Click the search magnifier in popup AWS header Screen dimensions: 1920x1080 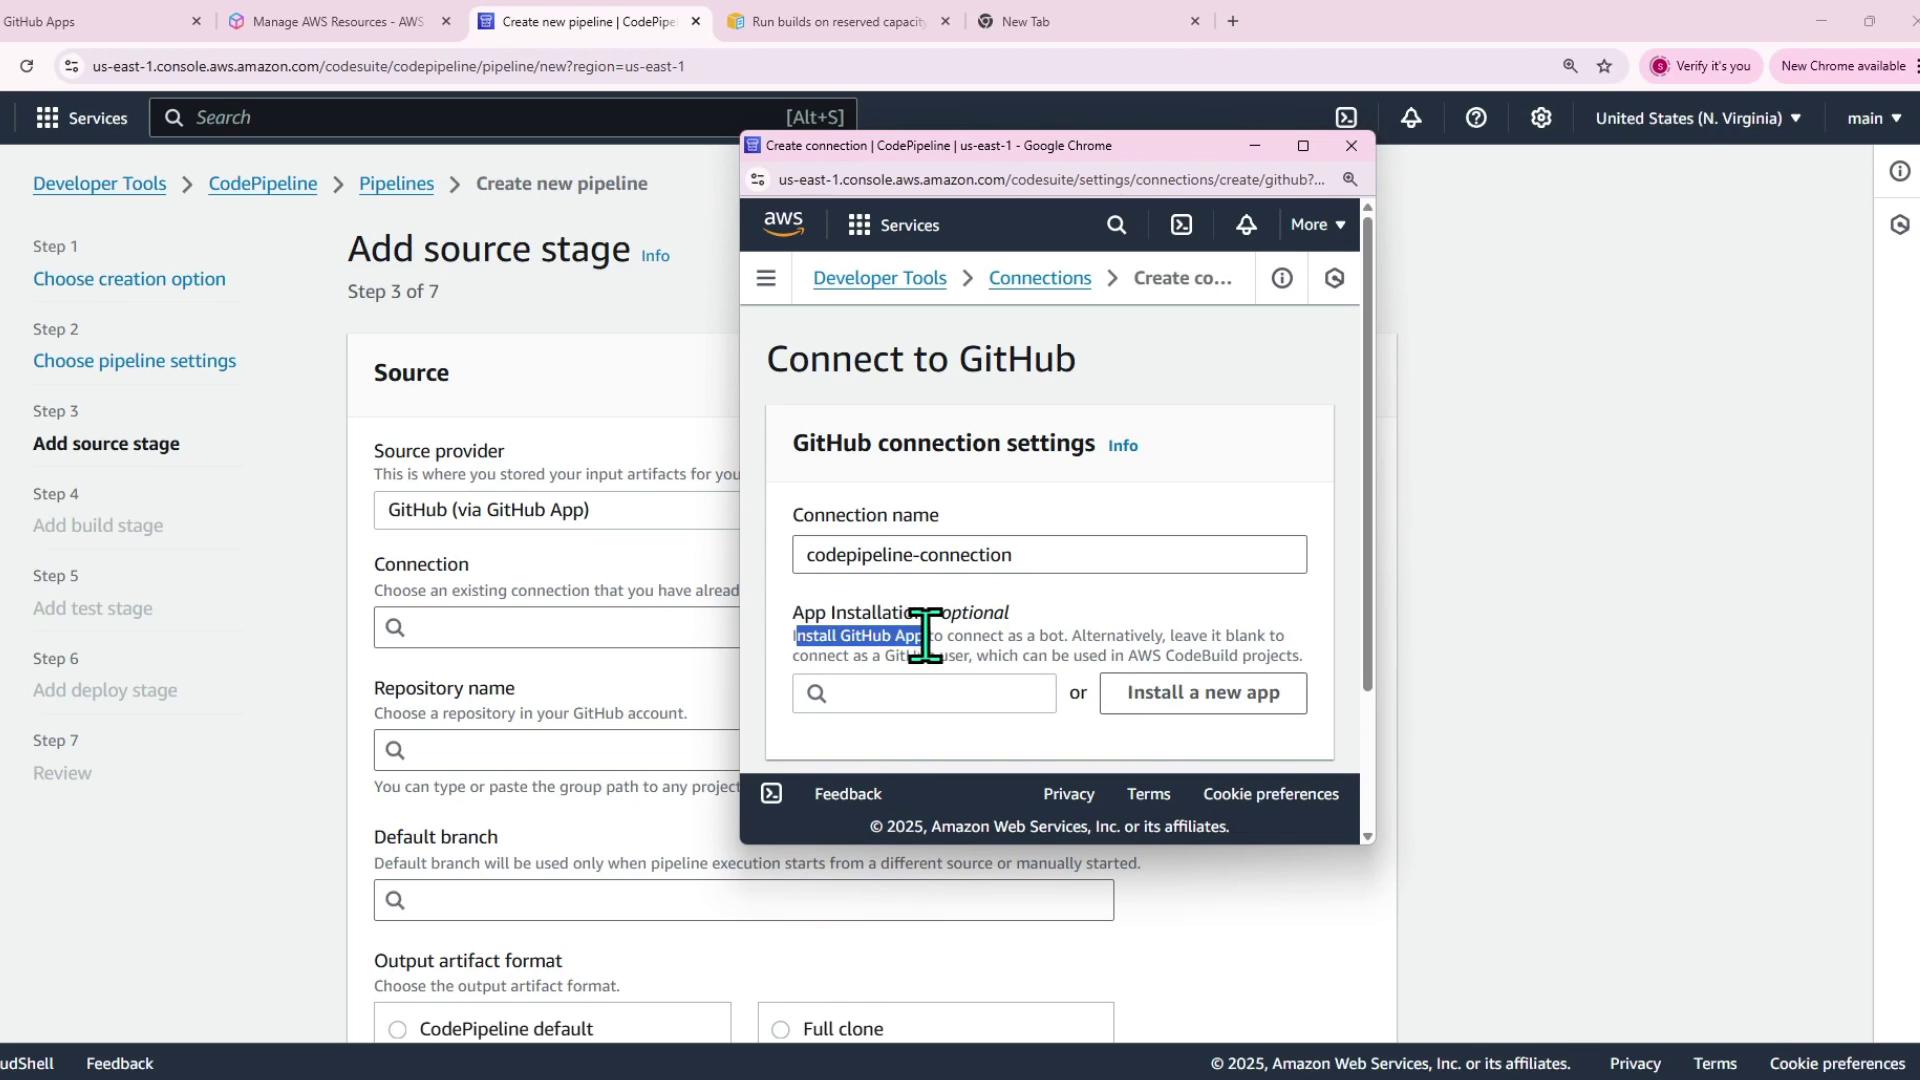pyautogui.click(x=1116, y=225)
